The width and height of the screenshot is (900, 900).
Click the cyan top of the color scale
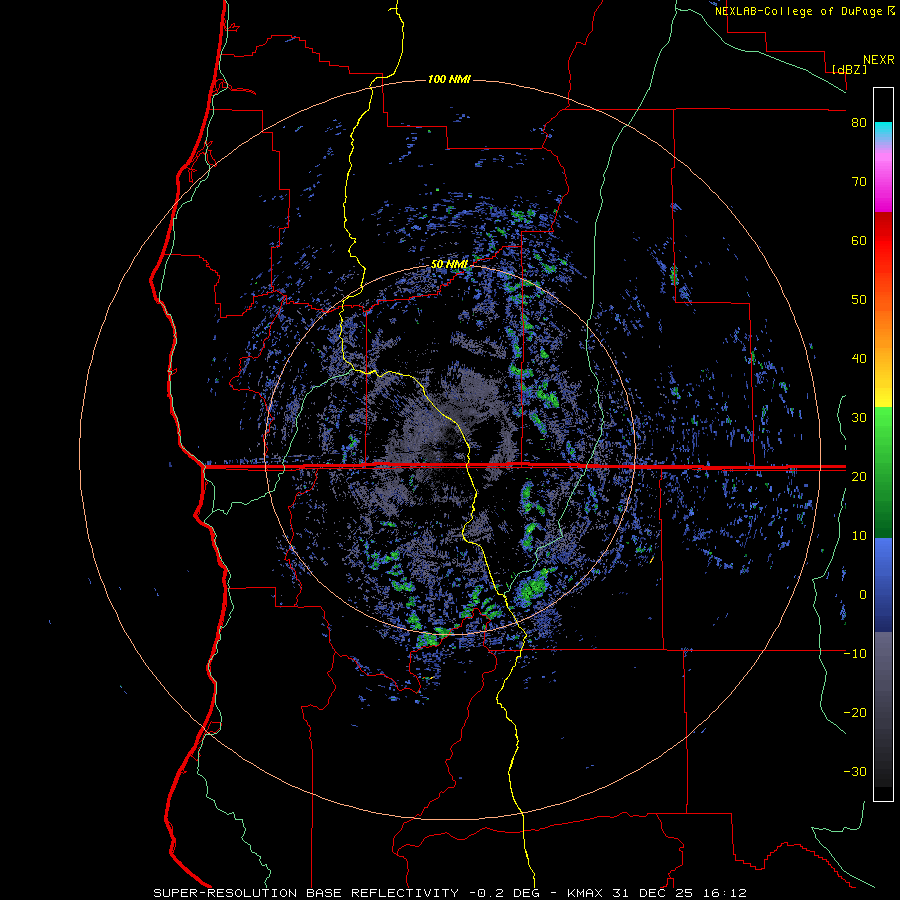(883, 132)
